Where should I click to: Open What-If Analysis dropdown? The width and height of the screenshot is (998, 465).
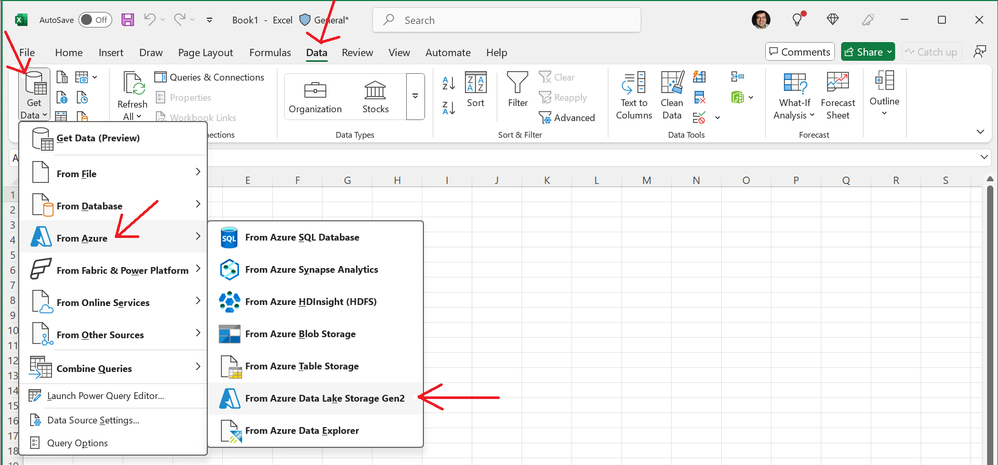pyautogui.click(x=794, y=97)
